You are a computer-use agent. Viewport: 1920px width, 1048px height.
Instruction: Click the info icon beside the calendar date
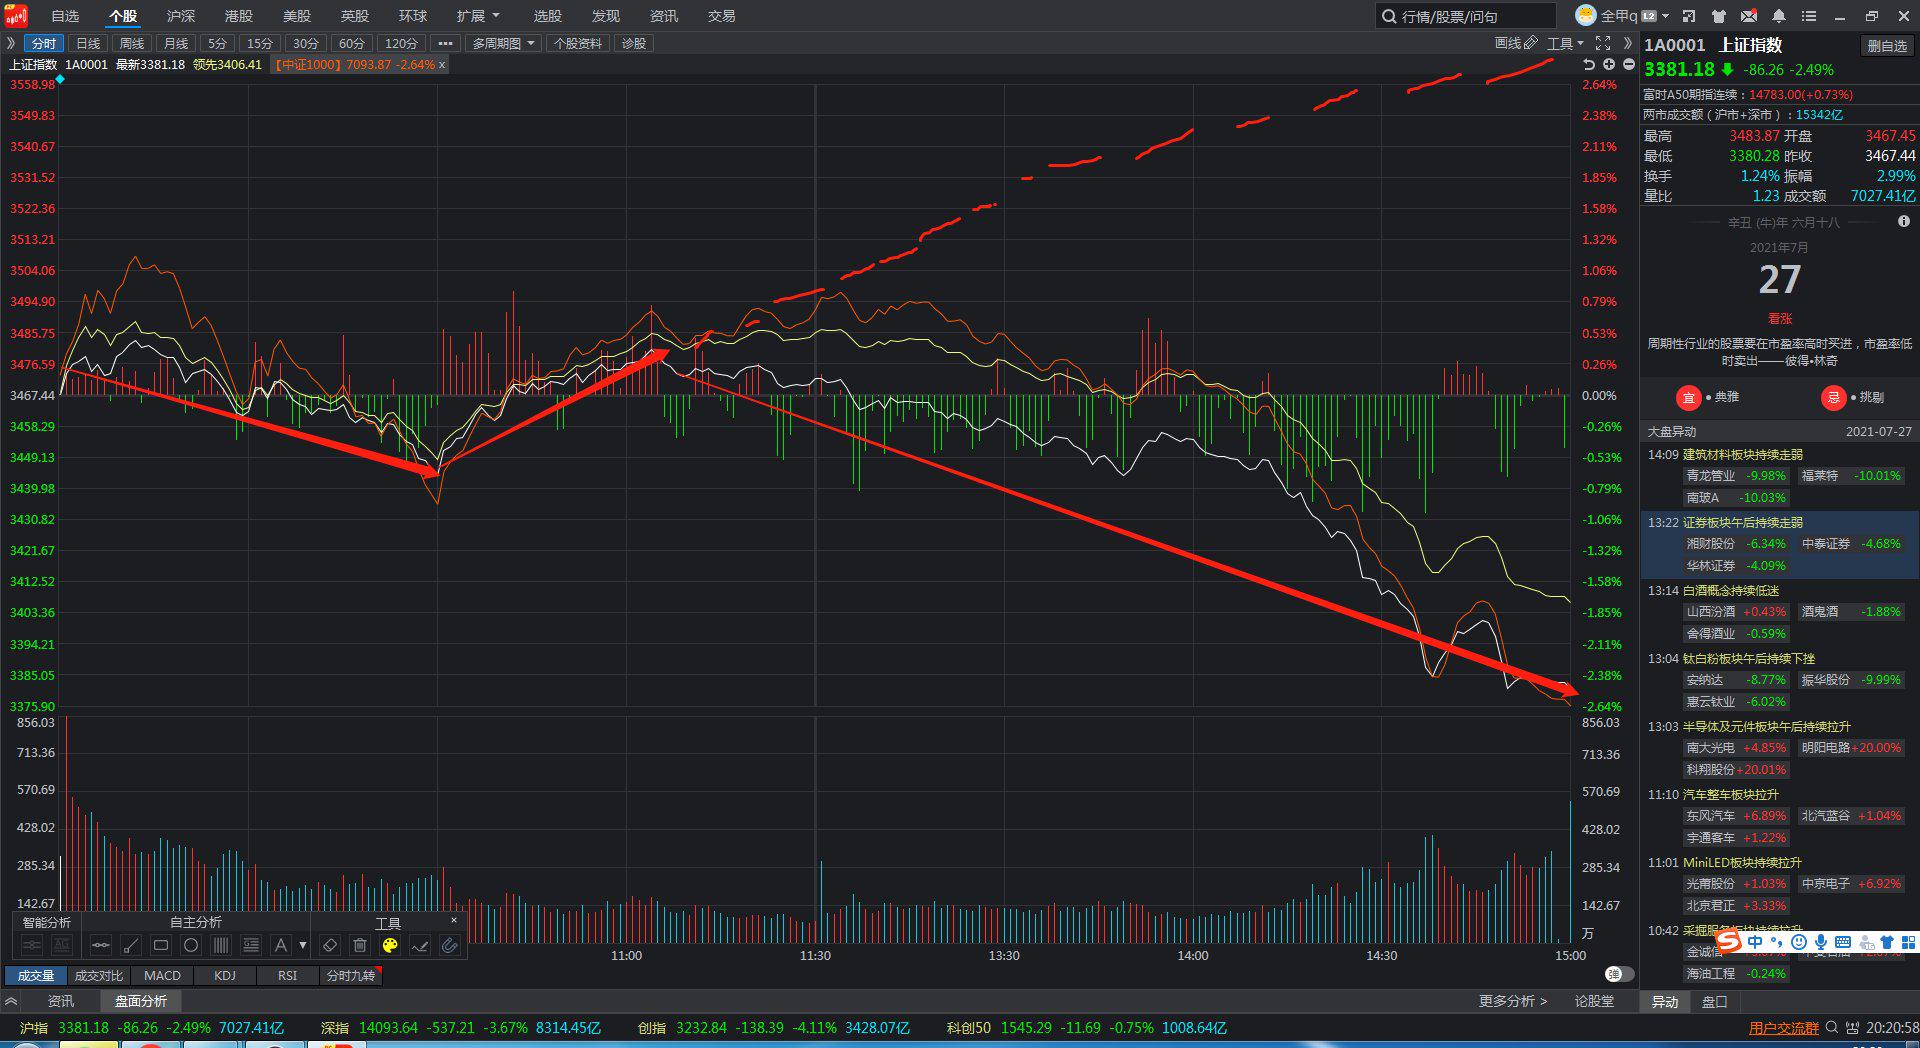(x=1904, y=222)
